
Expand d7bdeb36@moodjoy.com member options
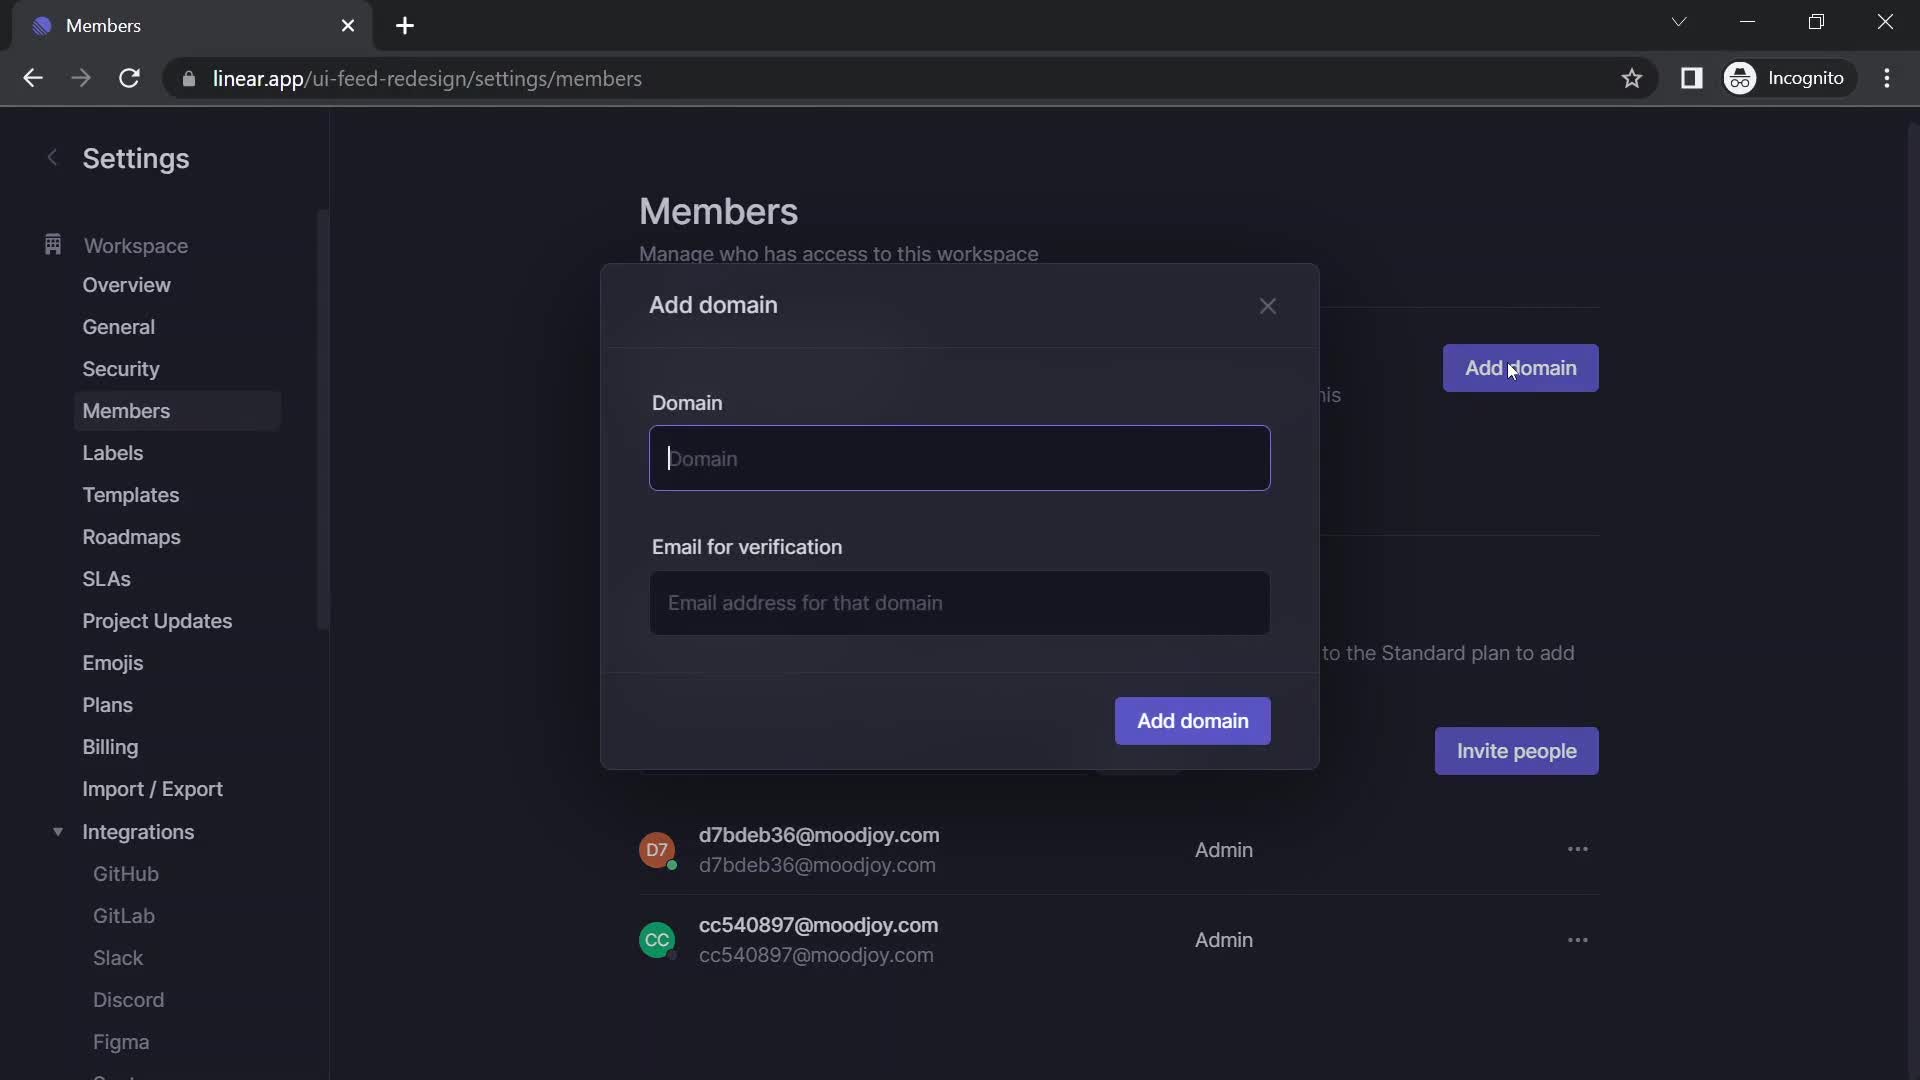1578,849
